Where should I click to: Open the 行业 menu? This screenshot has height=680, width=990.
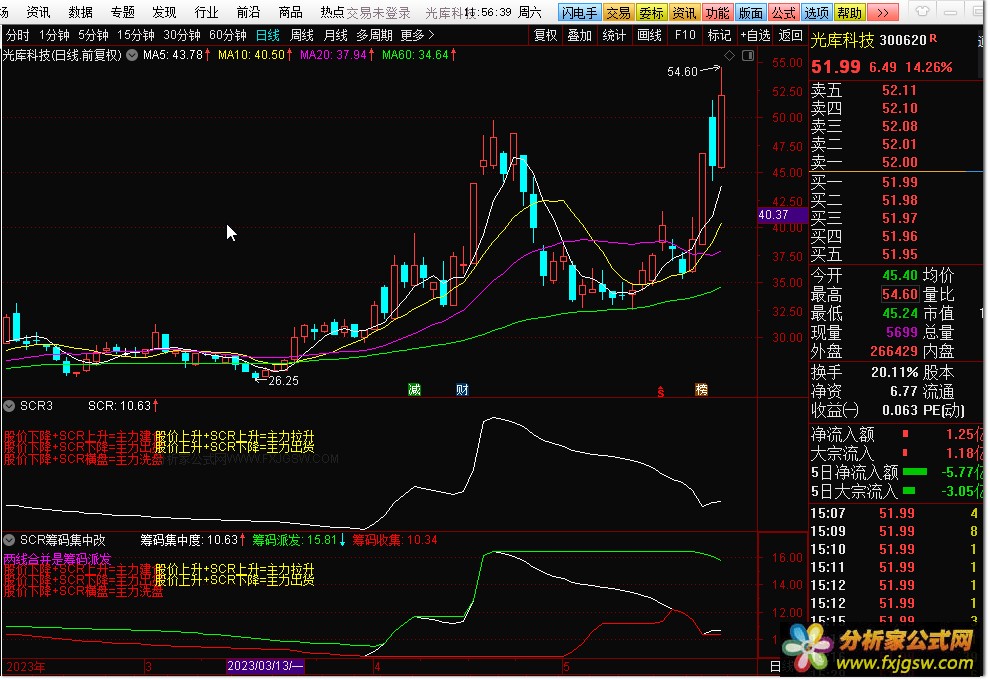206,12
